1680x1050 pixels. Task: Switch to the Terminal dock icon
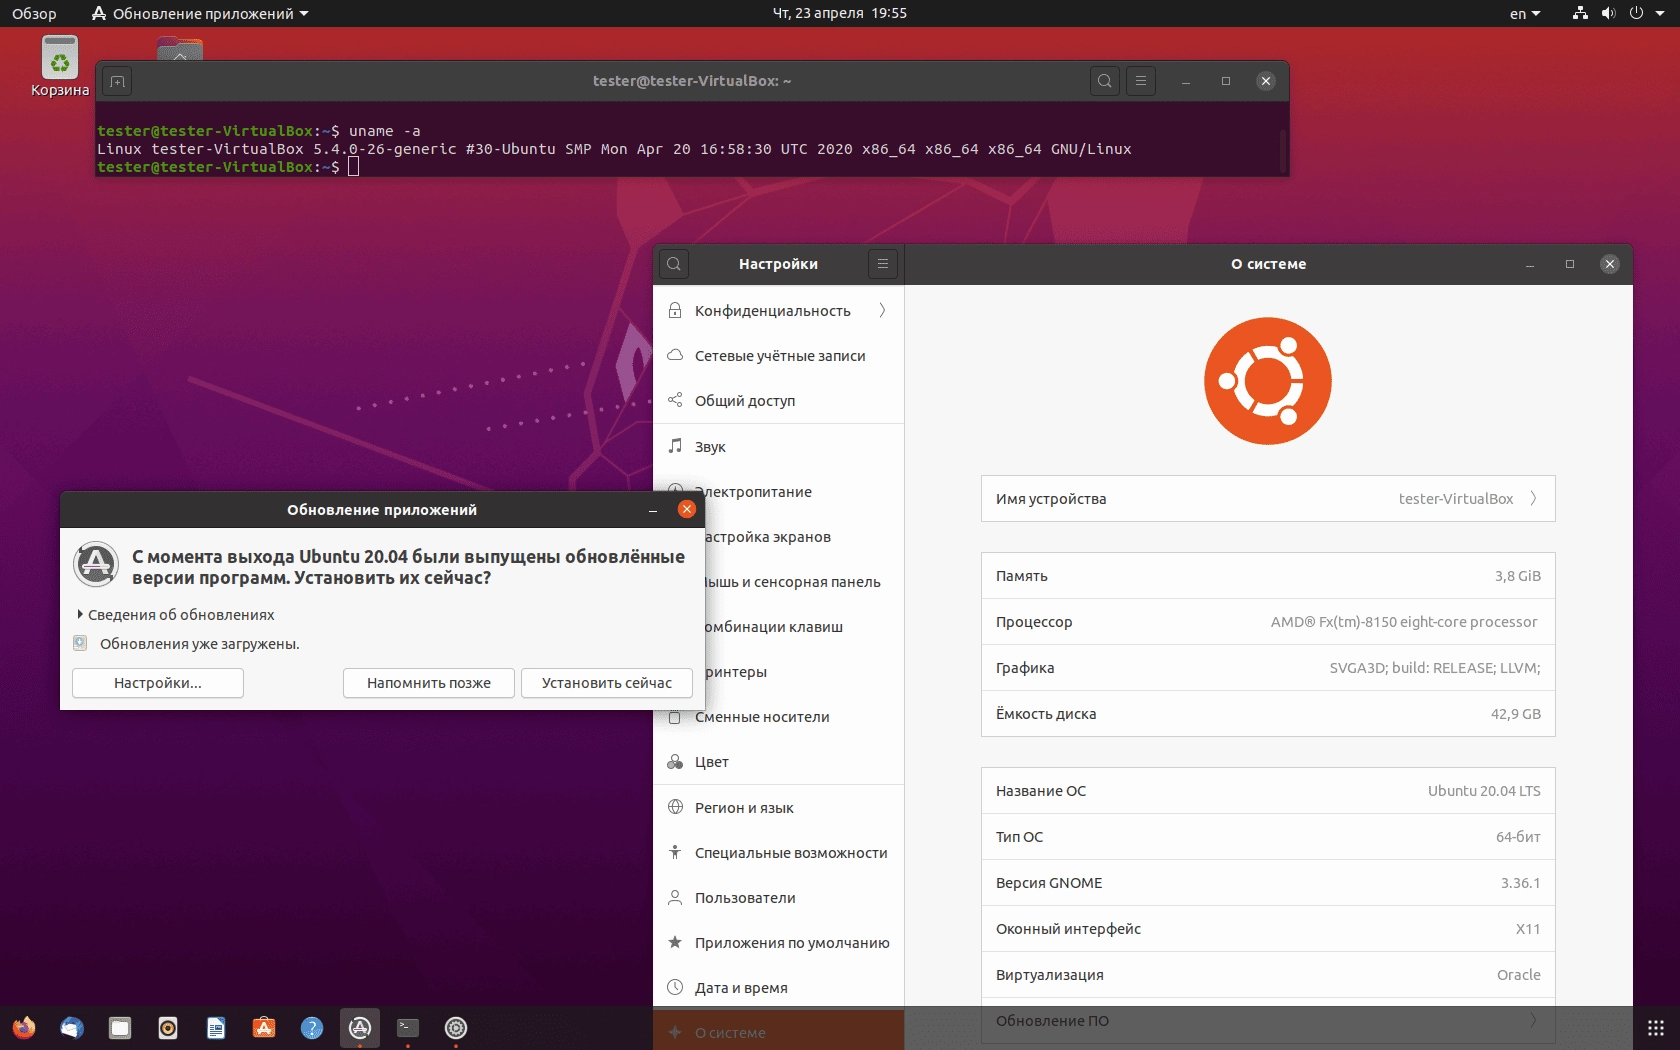pos(408,1028)
